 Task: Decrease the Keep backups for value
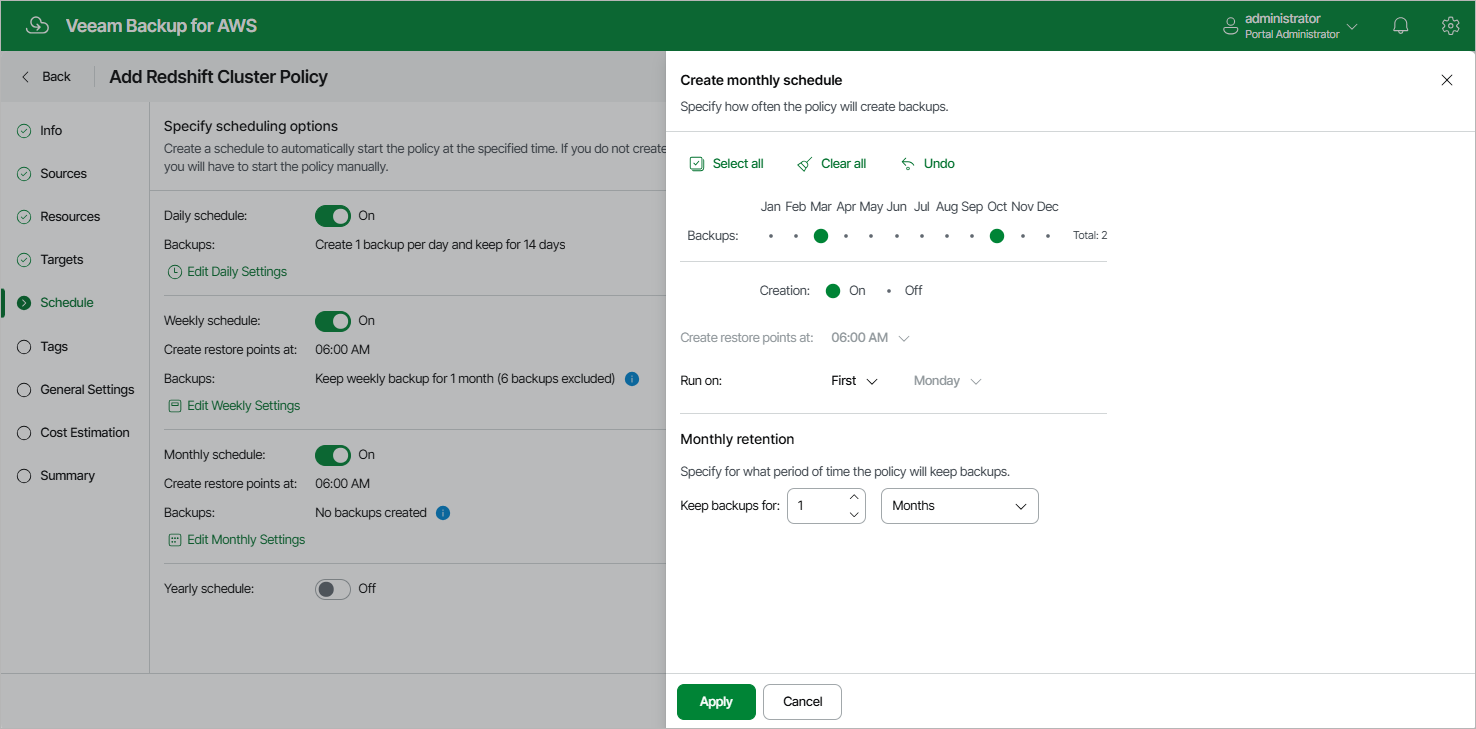(x=854, y=514)
